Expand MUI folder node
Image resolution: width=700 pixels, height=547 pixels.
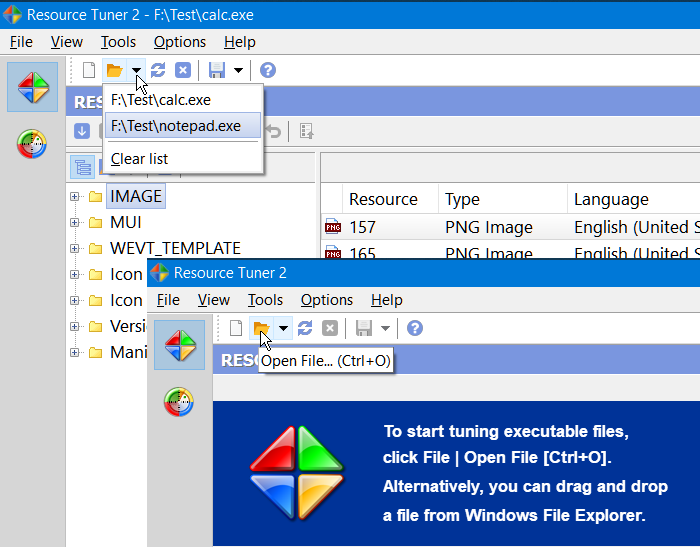(75, 222)
